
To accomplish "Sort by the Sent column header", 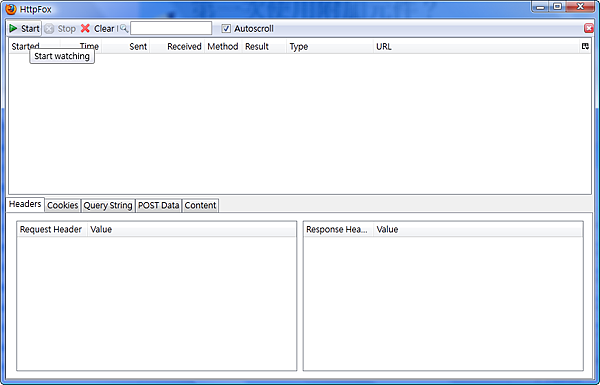I will pos(126,47).
